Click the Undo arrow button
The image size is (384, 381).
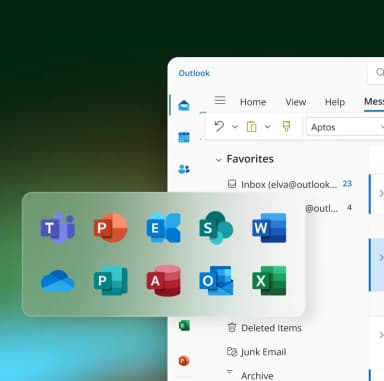tap(219, 127)
